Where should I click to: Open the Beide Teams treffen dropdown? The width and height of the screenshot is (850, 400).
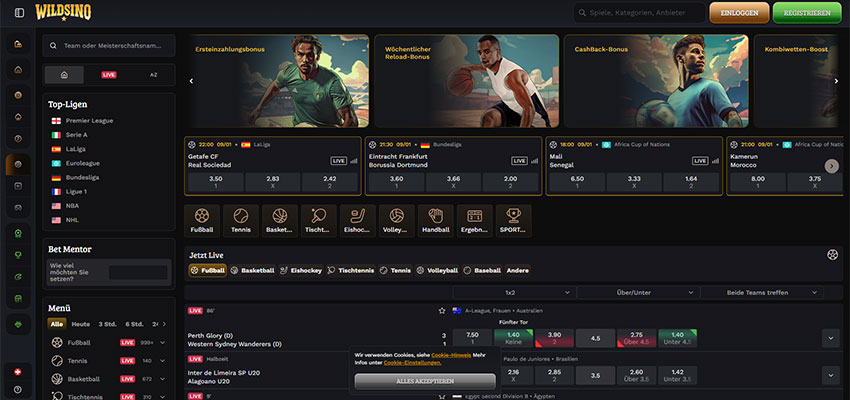761,293
